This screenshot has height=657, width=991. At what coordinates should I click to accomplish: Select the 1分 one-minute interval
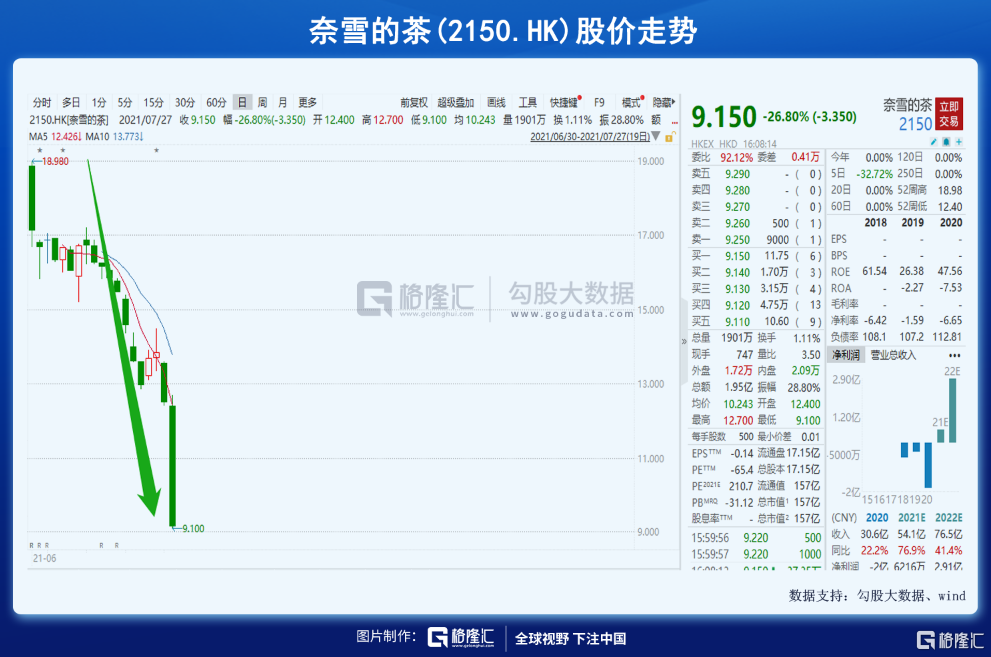click(x=99, y=102)
